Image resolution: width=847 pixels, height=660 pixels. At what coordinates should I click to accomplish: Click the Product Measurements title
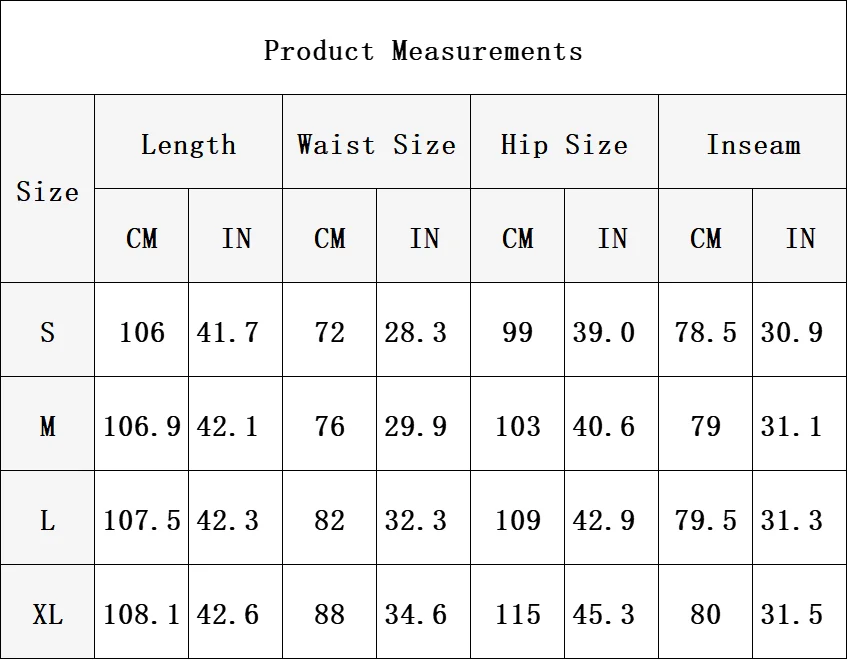tap(423, 50)
